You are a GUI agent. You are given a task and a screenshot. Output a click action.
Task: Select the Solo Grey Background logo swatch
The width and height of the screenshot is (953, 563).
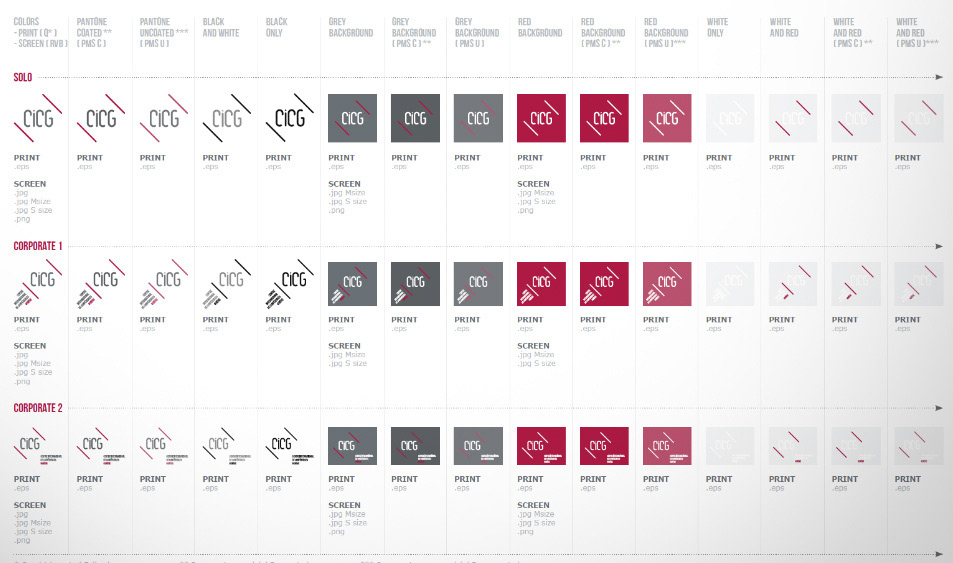point(353,118)
